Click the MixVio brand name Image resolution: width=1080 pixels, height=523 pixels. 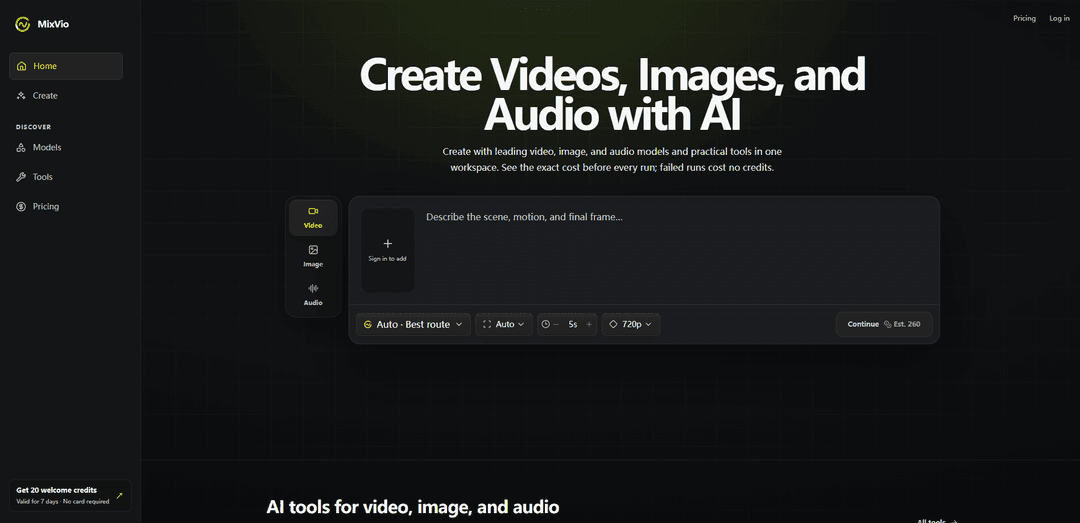coord(54,24)
